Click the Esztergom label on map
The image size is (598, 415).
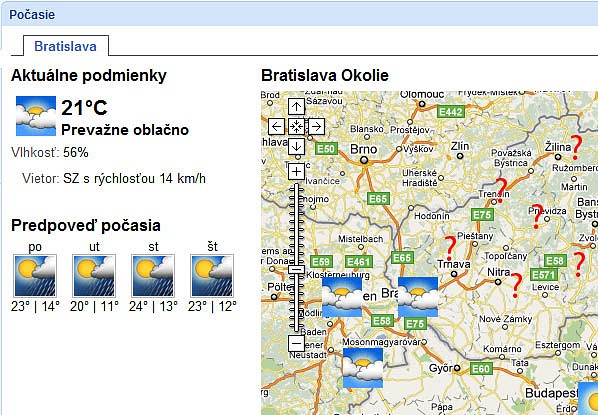click(x=558, y=345)
